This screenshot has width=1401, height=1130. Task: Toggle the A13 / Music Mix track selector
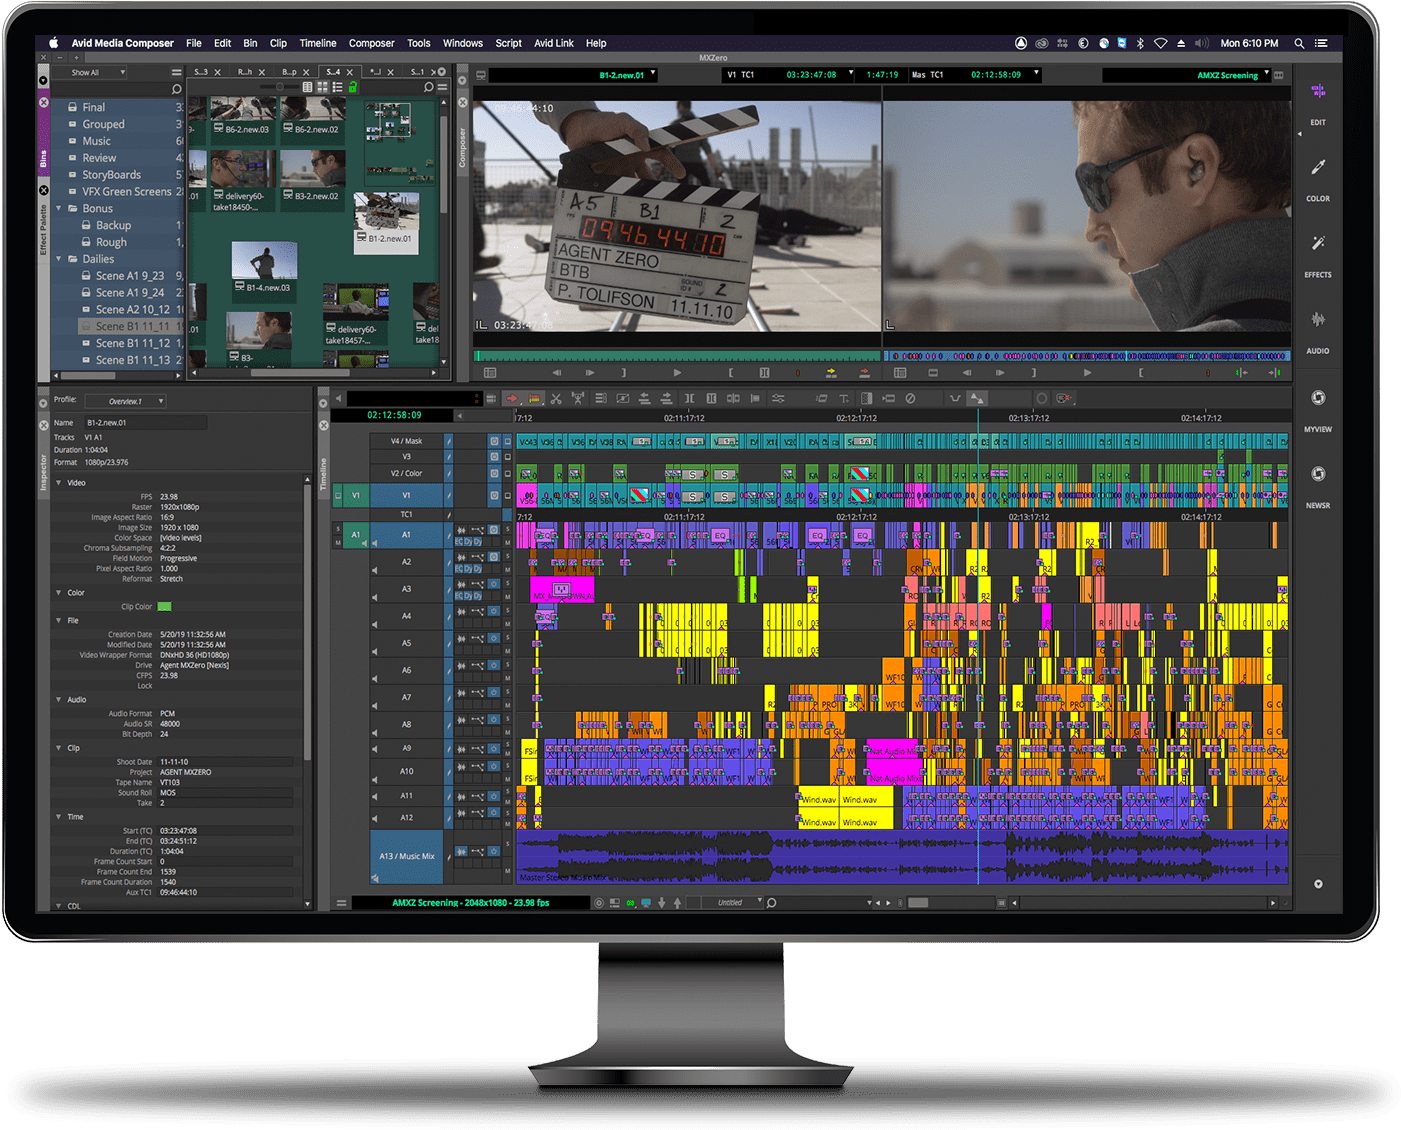406,856
